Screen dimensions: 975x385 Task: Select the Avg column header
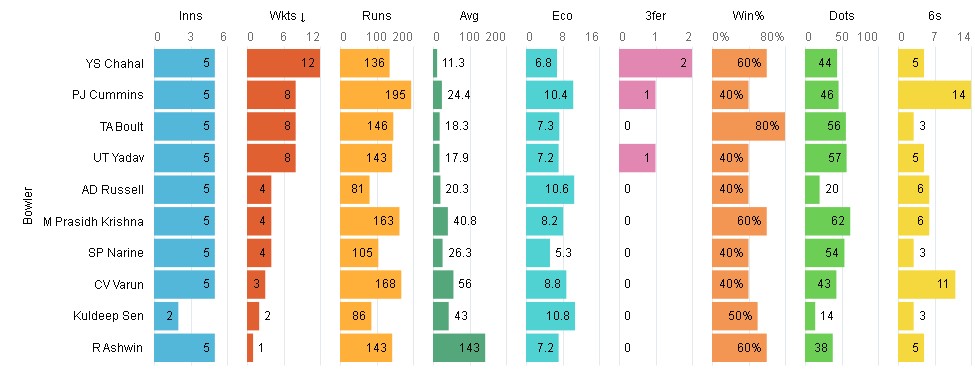point(469,17)
